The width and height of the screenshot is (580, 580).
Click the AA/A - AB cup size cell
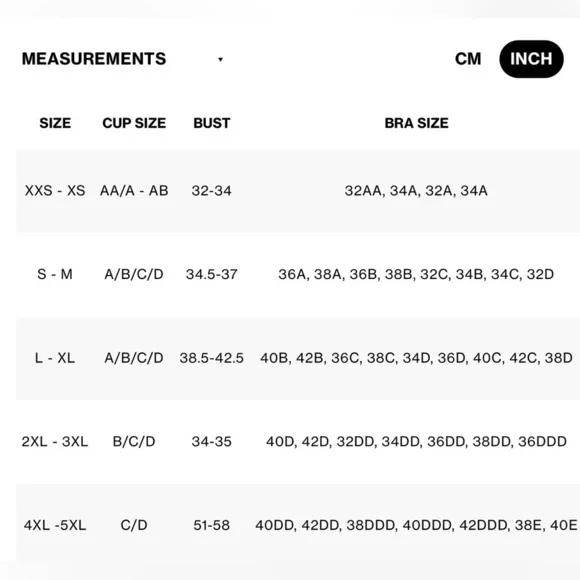pyautogui.click(x=134, y=191)
